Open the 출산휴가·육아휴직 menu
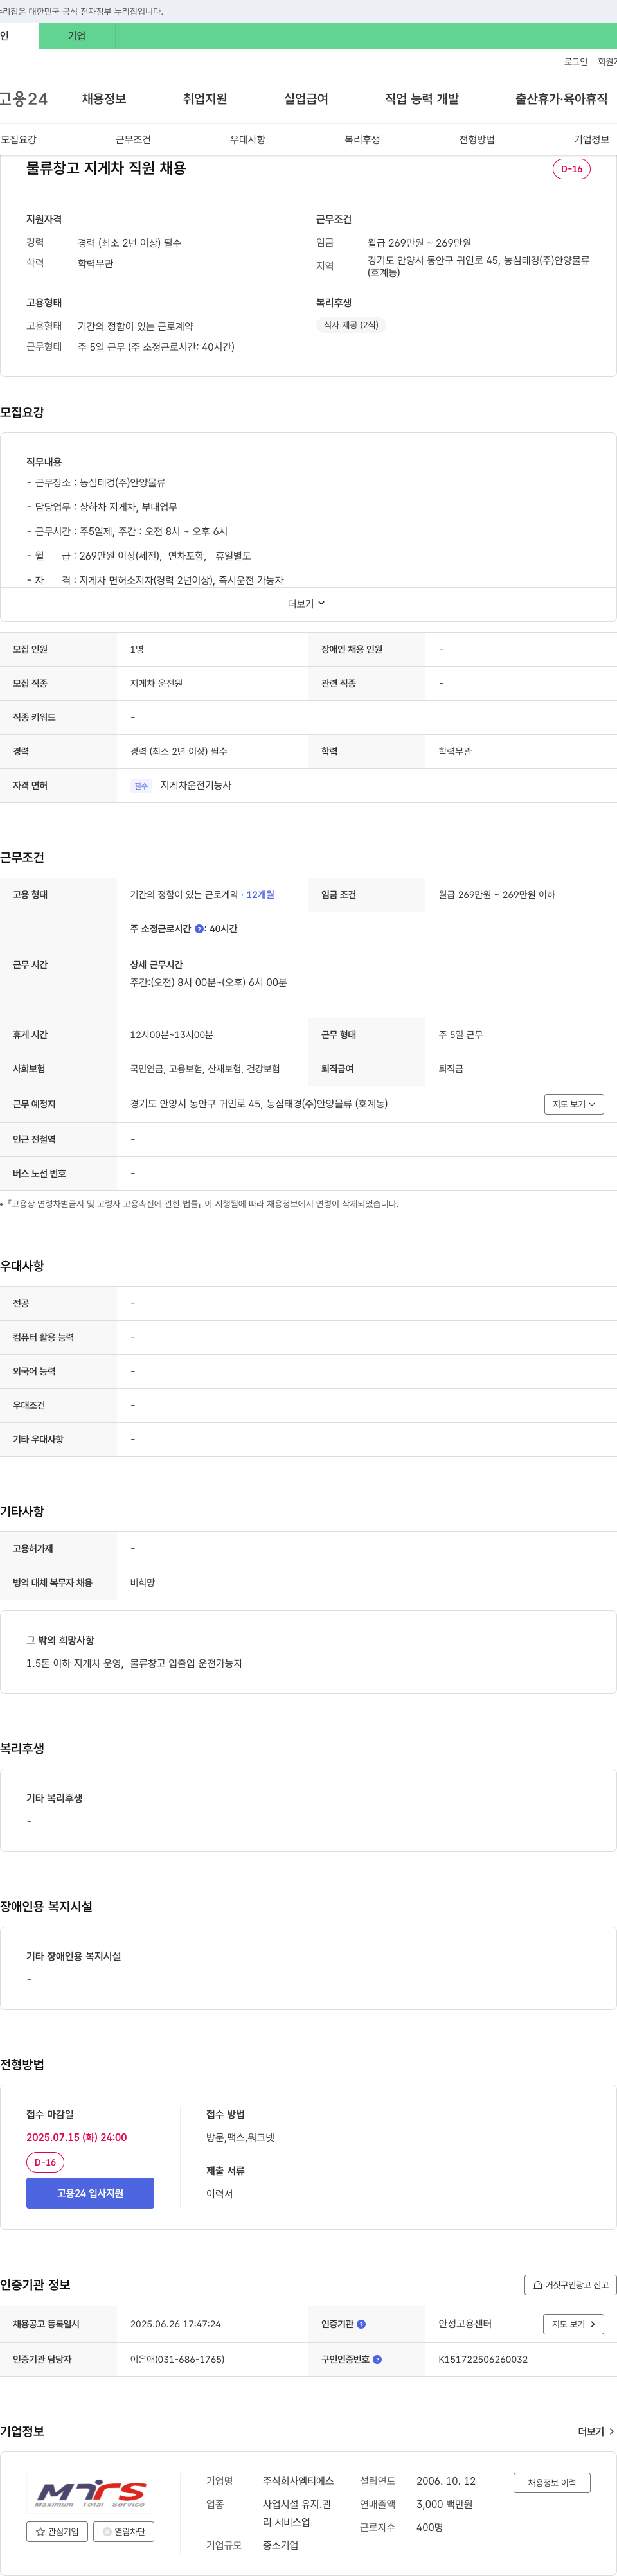Image resolution: width=617 pixels, height=2576 pixels. (x=561, y=99)
